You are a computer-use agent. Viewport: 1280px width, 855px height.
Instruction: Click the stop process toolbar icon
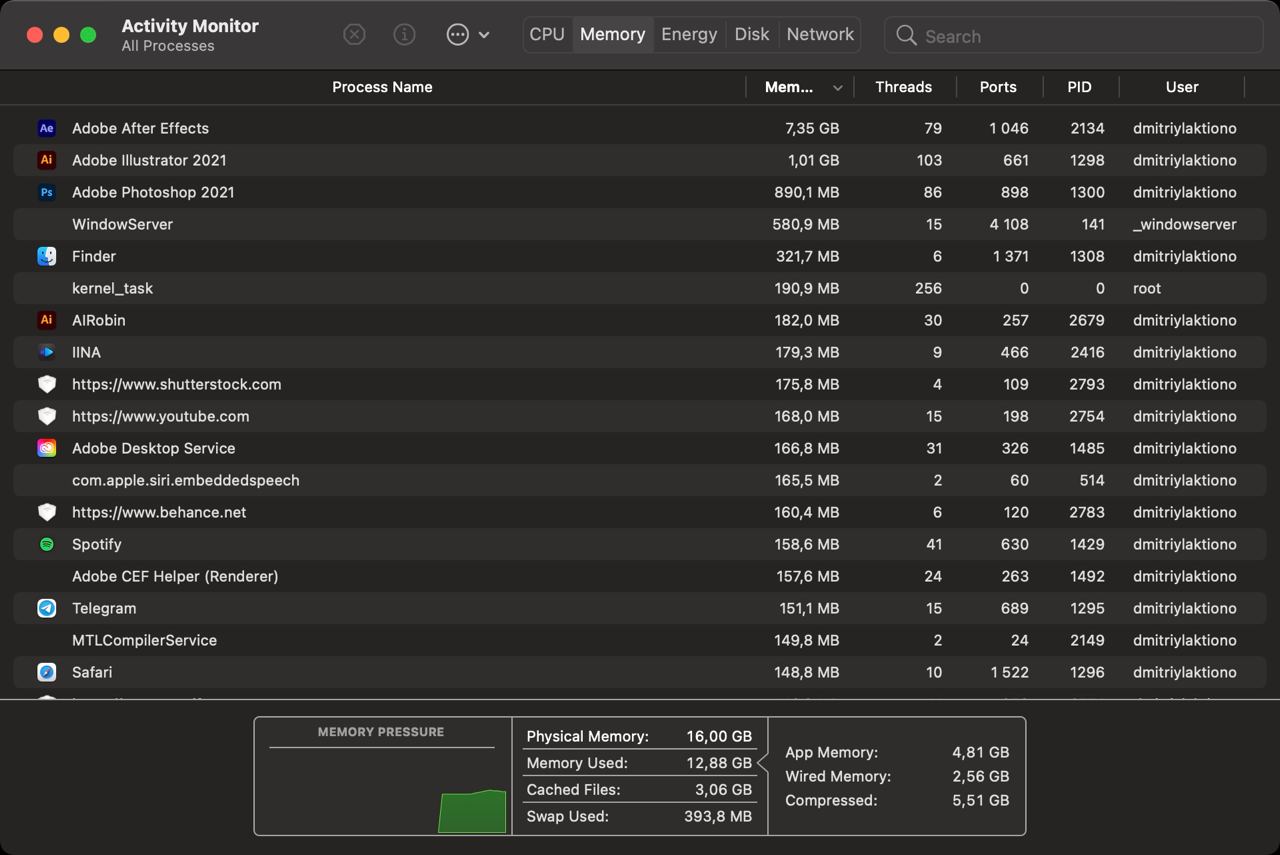354,34
